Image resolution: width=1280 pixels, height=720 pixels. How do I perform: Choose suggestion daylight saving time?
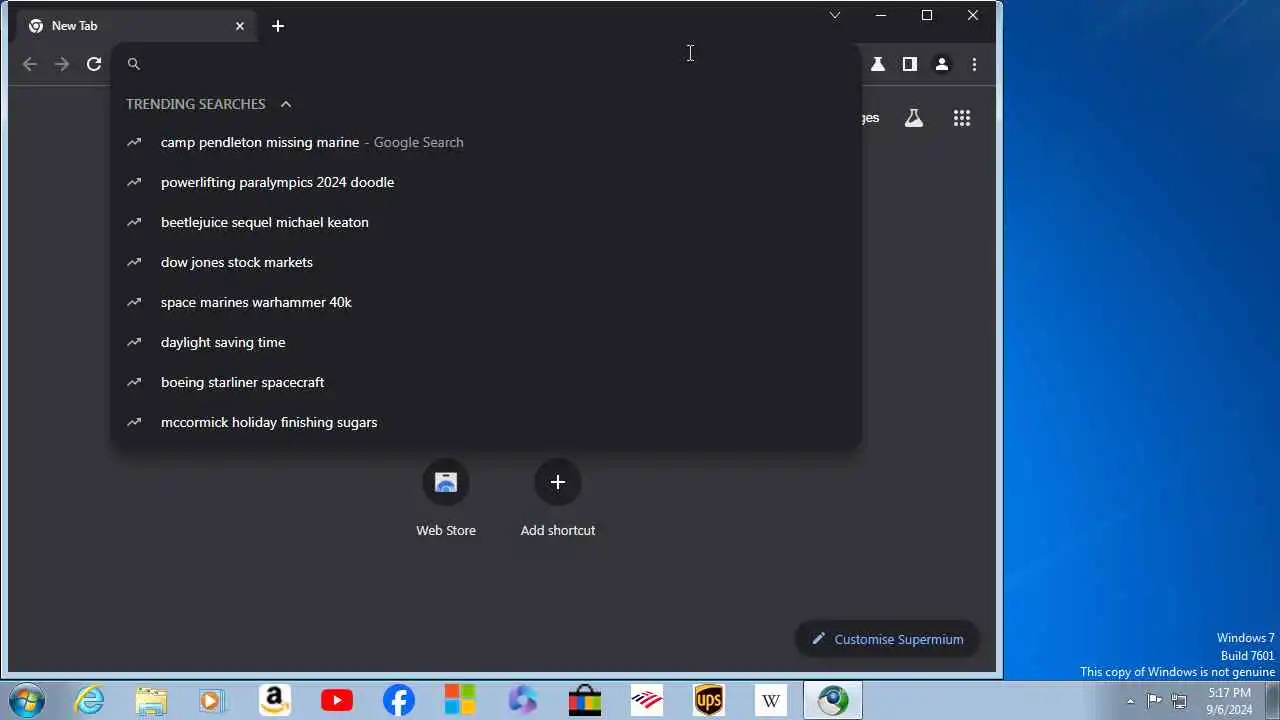pyautogui.click(x=486, y=342)
